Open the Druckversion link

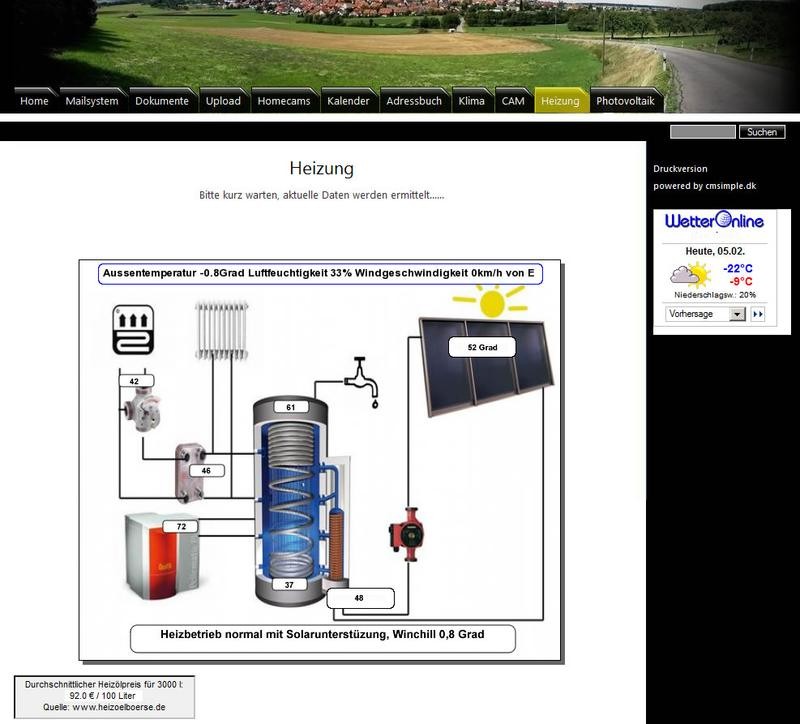point(680,169)
